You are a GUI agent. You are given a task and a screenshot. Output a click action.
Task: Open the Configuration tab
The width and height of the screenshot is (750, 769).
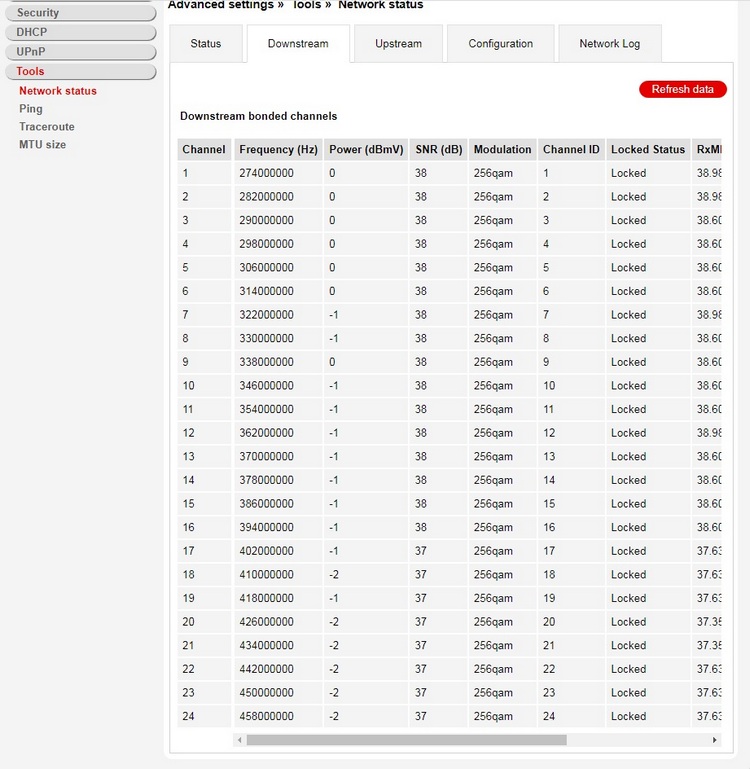tap(500, 44)
